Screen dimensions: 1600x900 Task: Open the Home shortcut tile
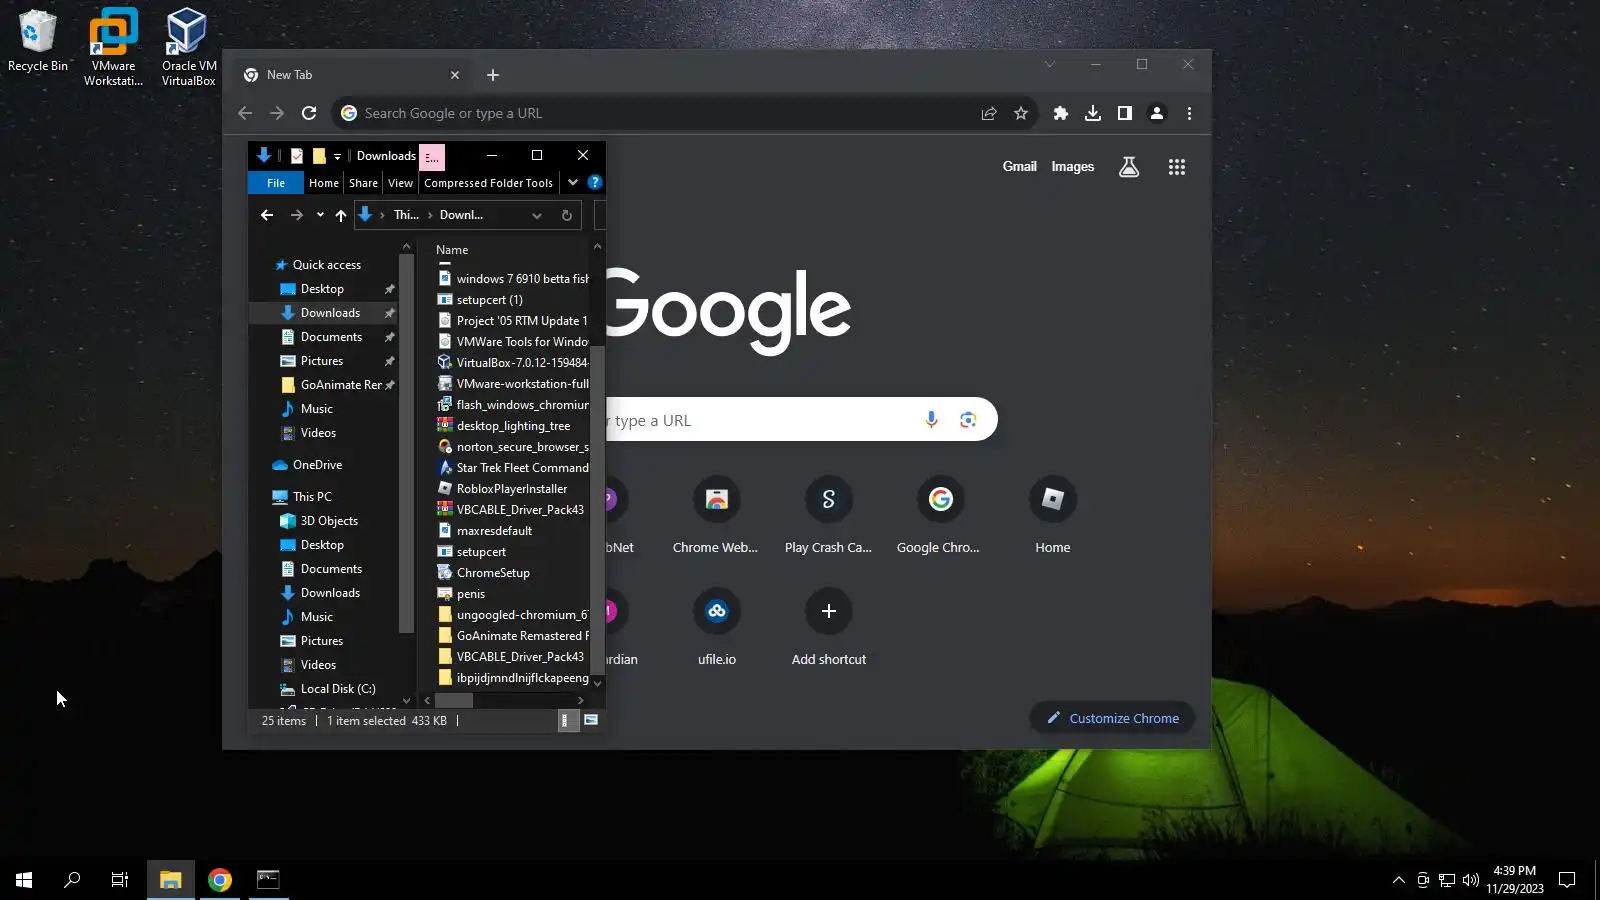(x=1053, y=515)
